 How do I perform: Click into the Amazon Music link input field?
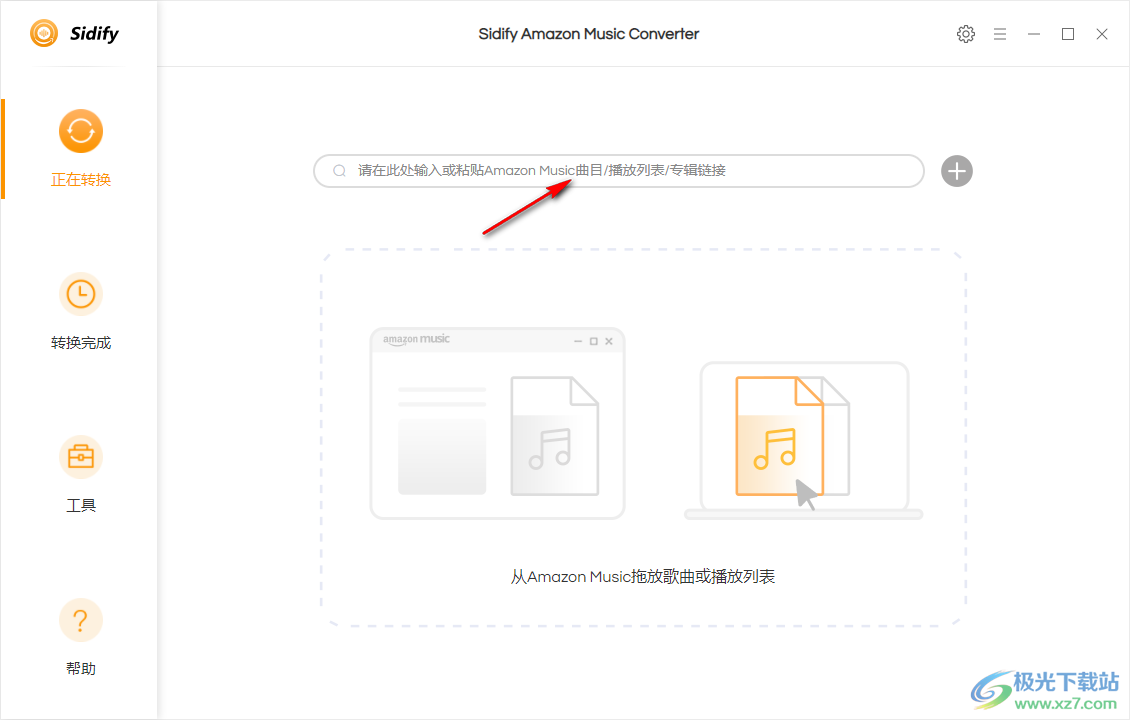coord(618,171)
